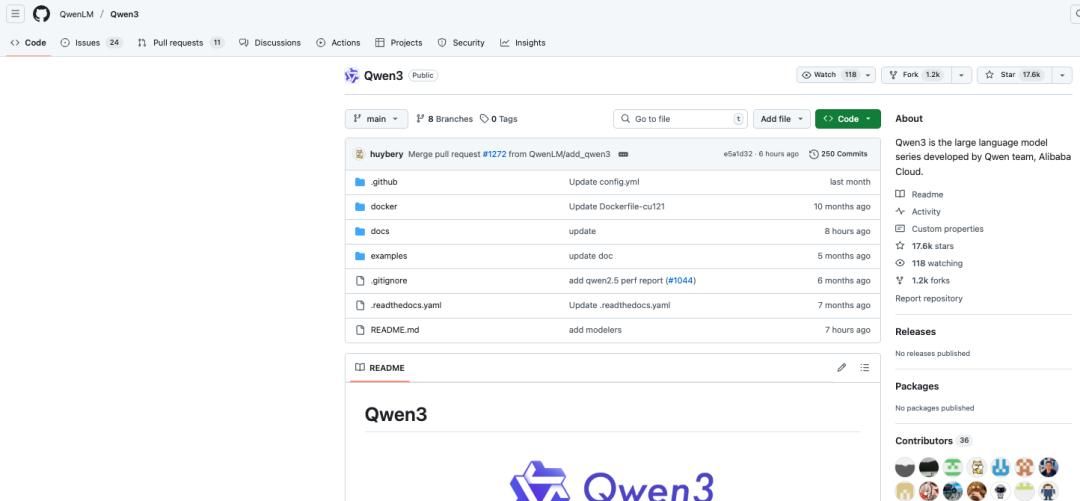Open the docker folder
The image size is (1080, 501).
click(x=384, y=207)
